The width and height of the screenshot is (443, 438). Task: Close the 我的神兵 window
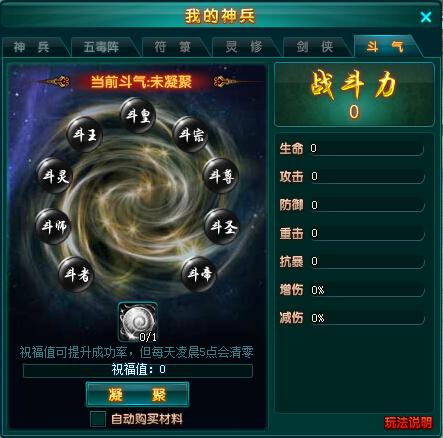(x=426, y=17)
